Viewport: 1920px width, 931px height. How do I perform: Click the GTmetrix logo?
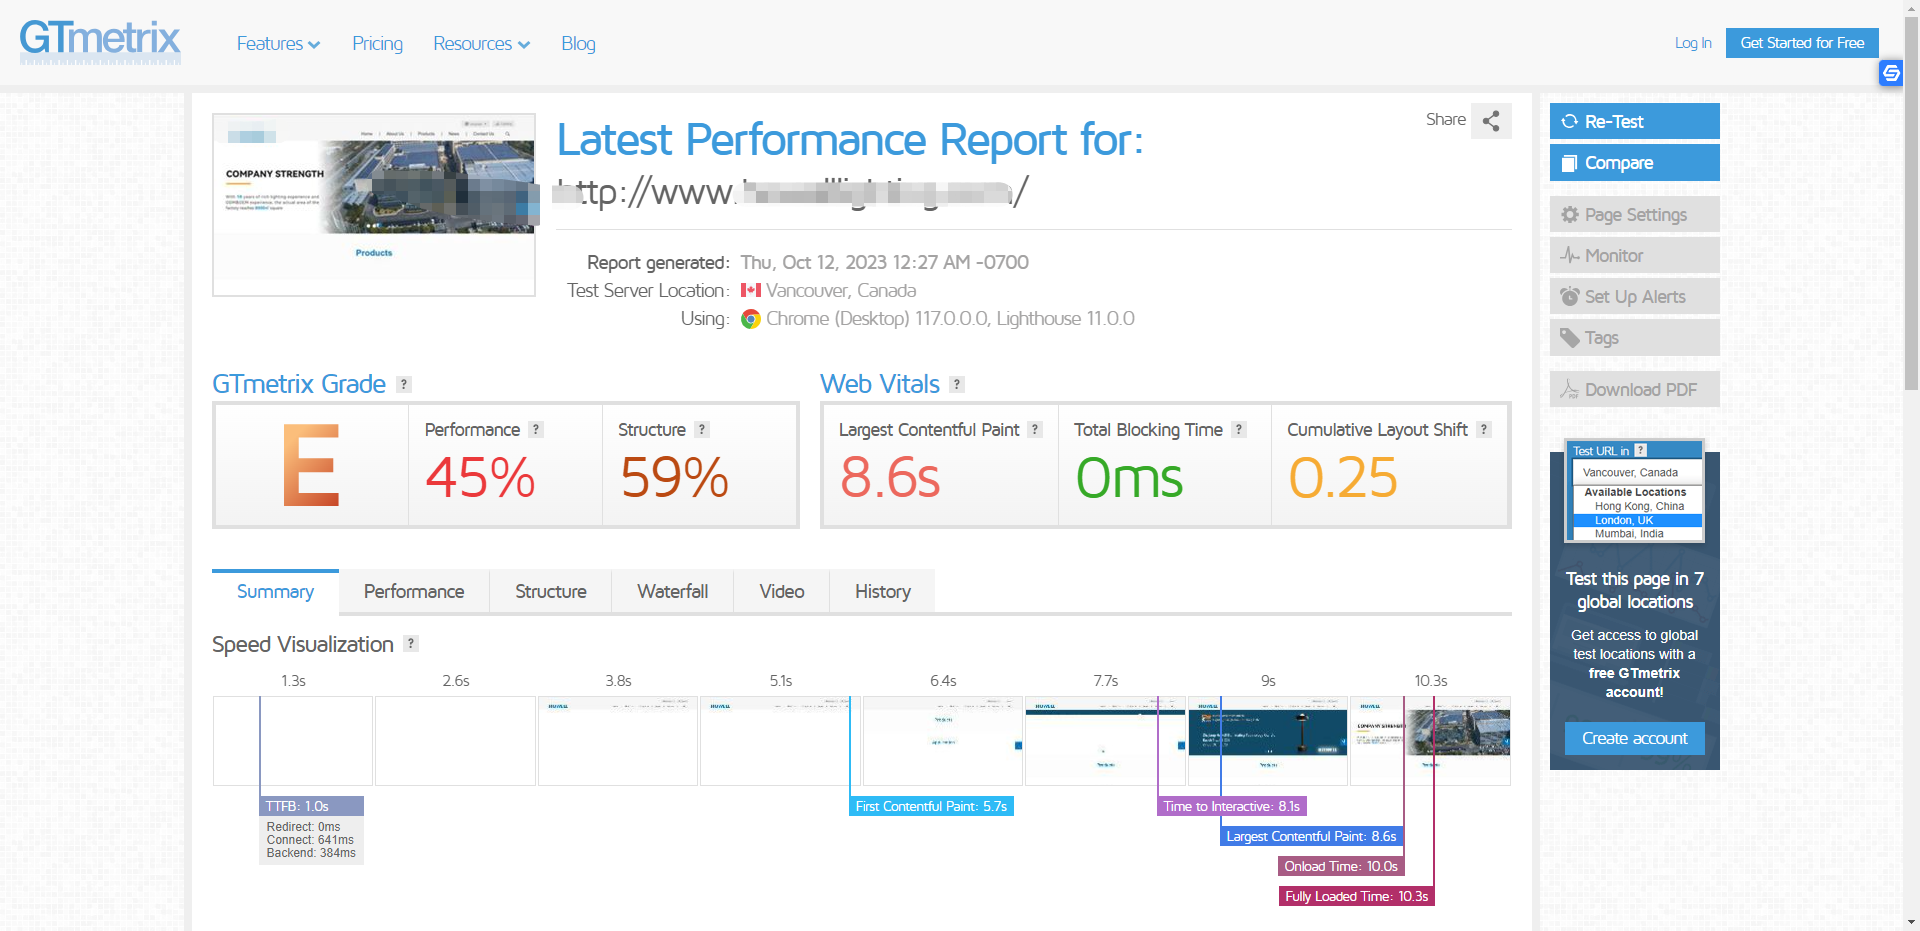pos(100,42)
